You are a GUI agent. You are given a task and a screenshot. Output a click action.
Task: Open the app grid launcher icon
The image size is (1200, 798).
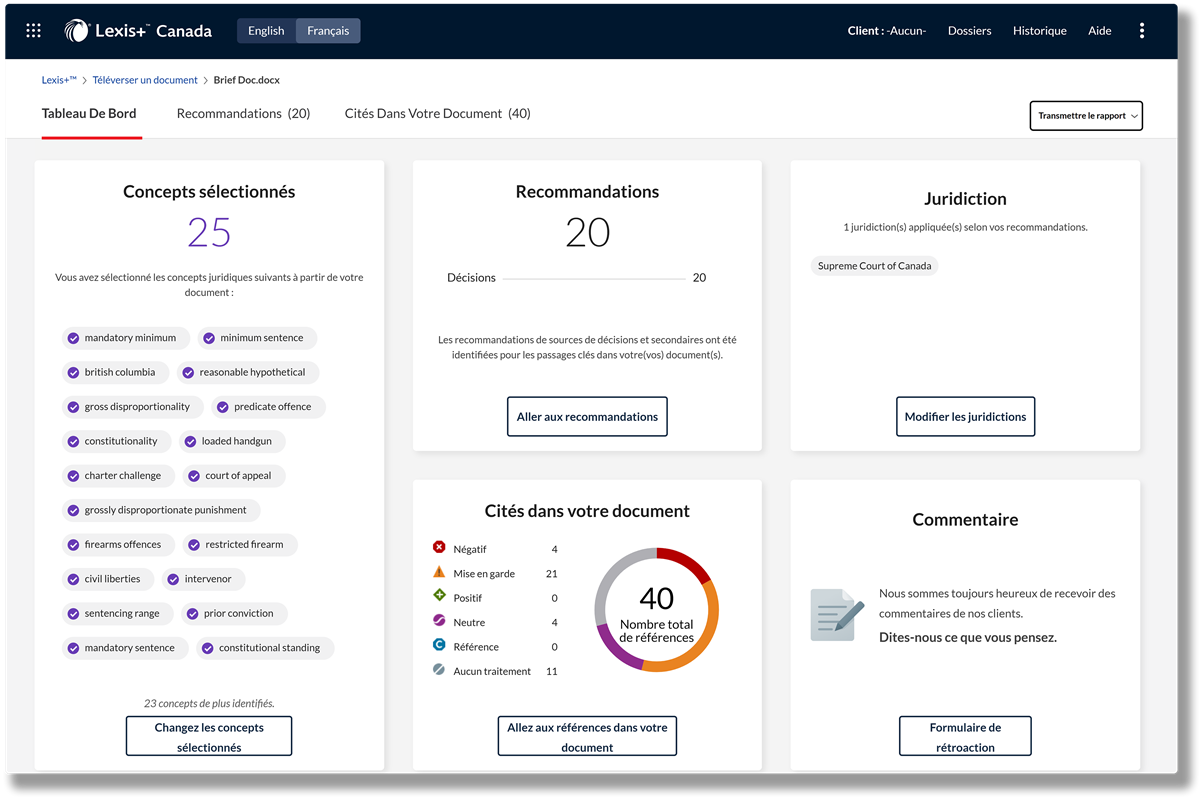point(33,31)
